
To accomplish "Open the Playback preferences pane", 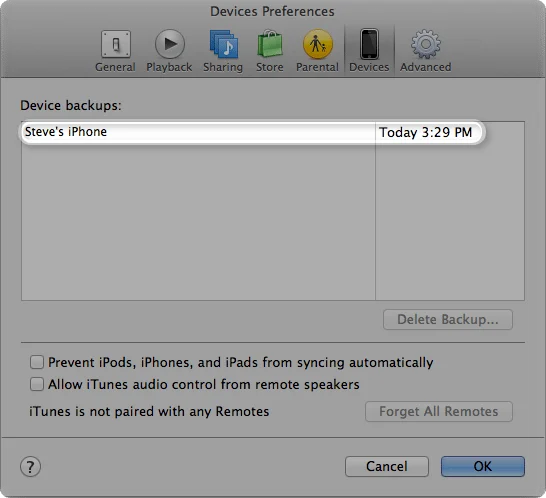I will (169, 51).
